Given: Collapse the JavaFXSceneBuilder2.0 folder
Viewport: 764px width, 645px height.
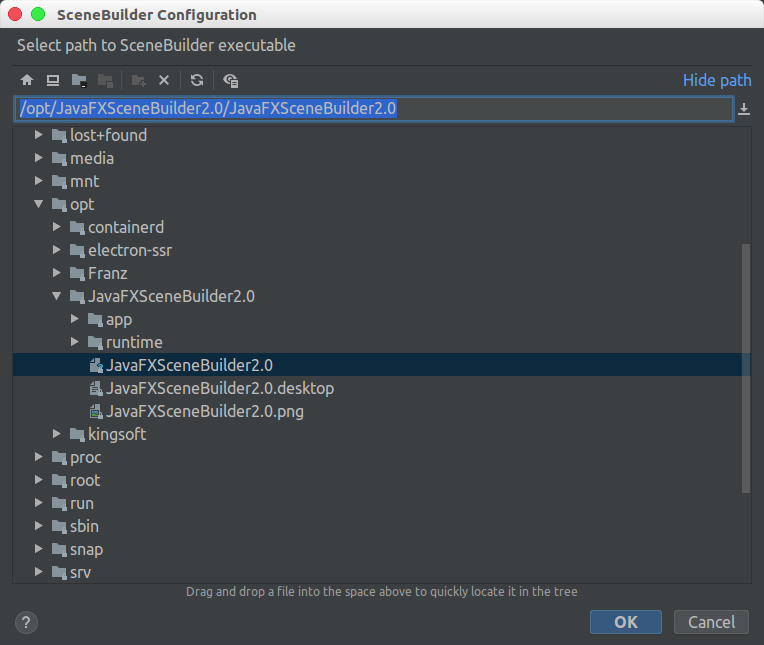Looking at the screenshot, I should [x=57, y=296].
